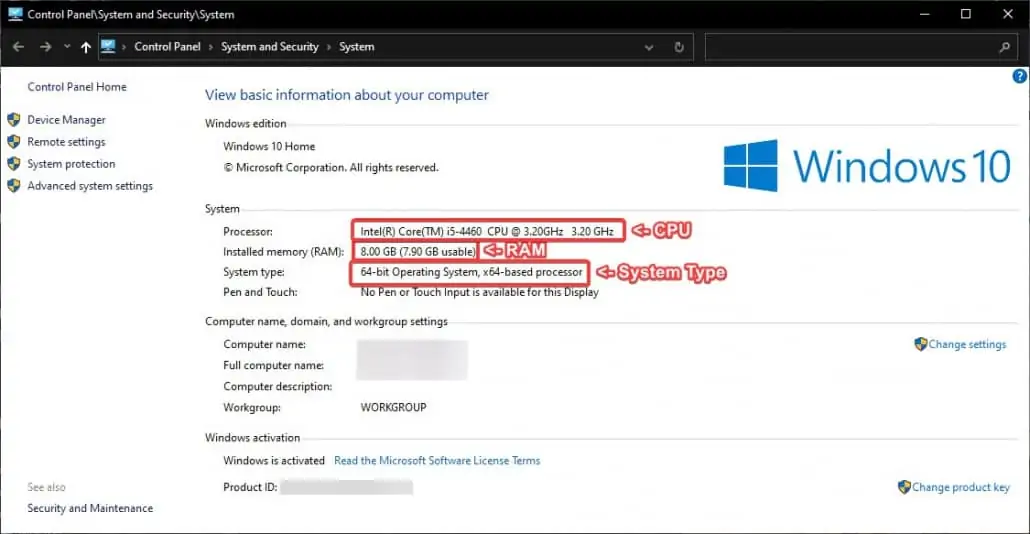Select System and Security breadcrumb

[269, 47]
